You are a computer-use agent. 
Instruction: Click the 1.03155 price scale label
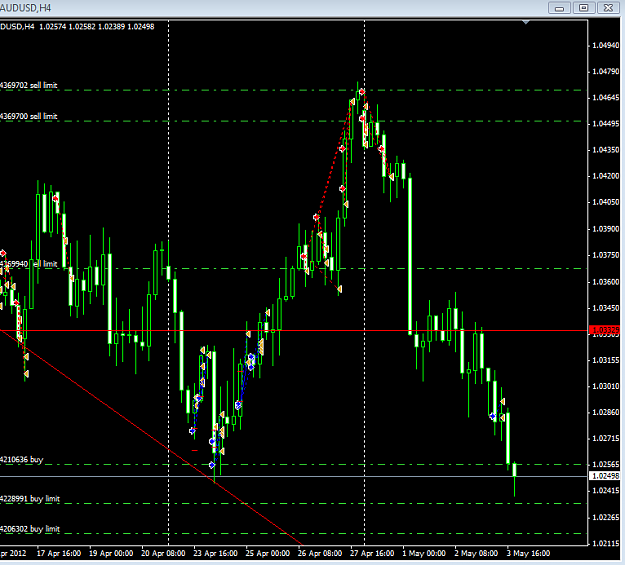(606, 360)
